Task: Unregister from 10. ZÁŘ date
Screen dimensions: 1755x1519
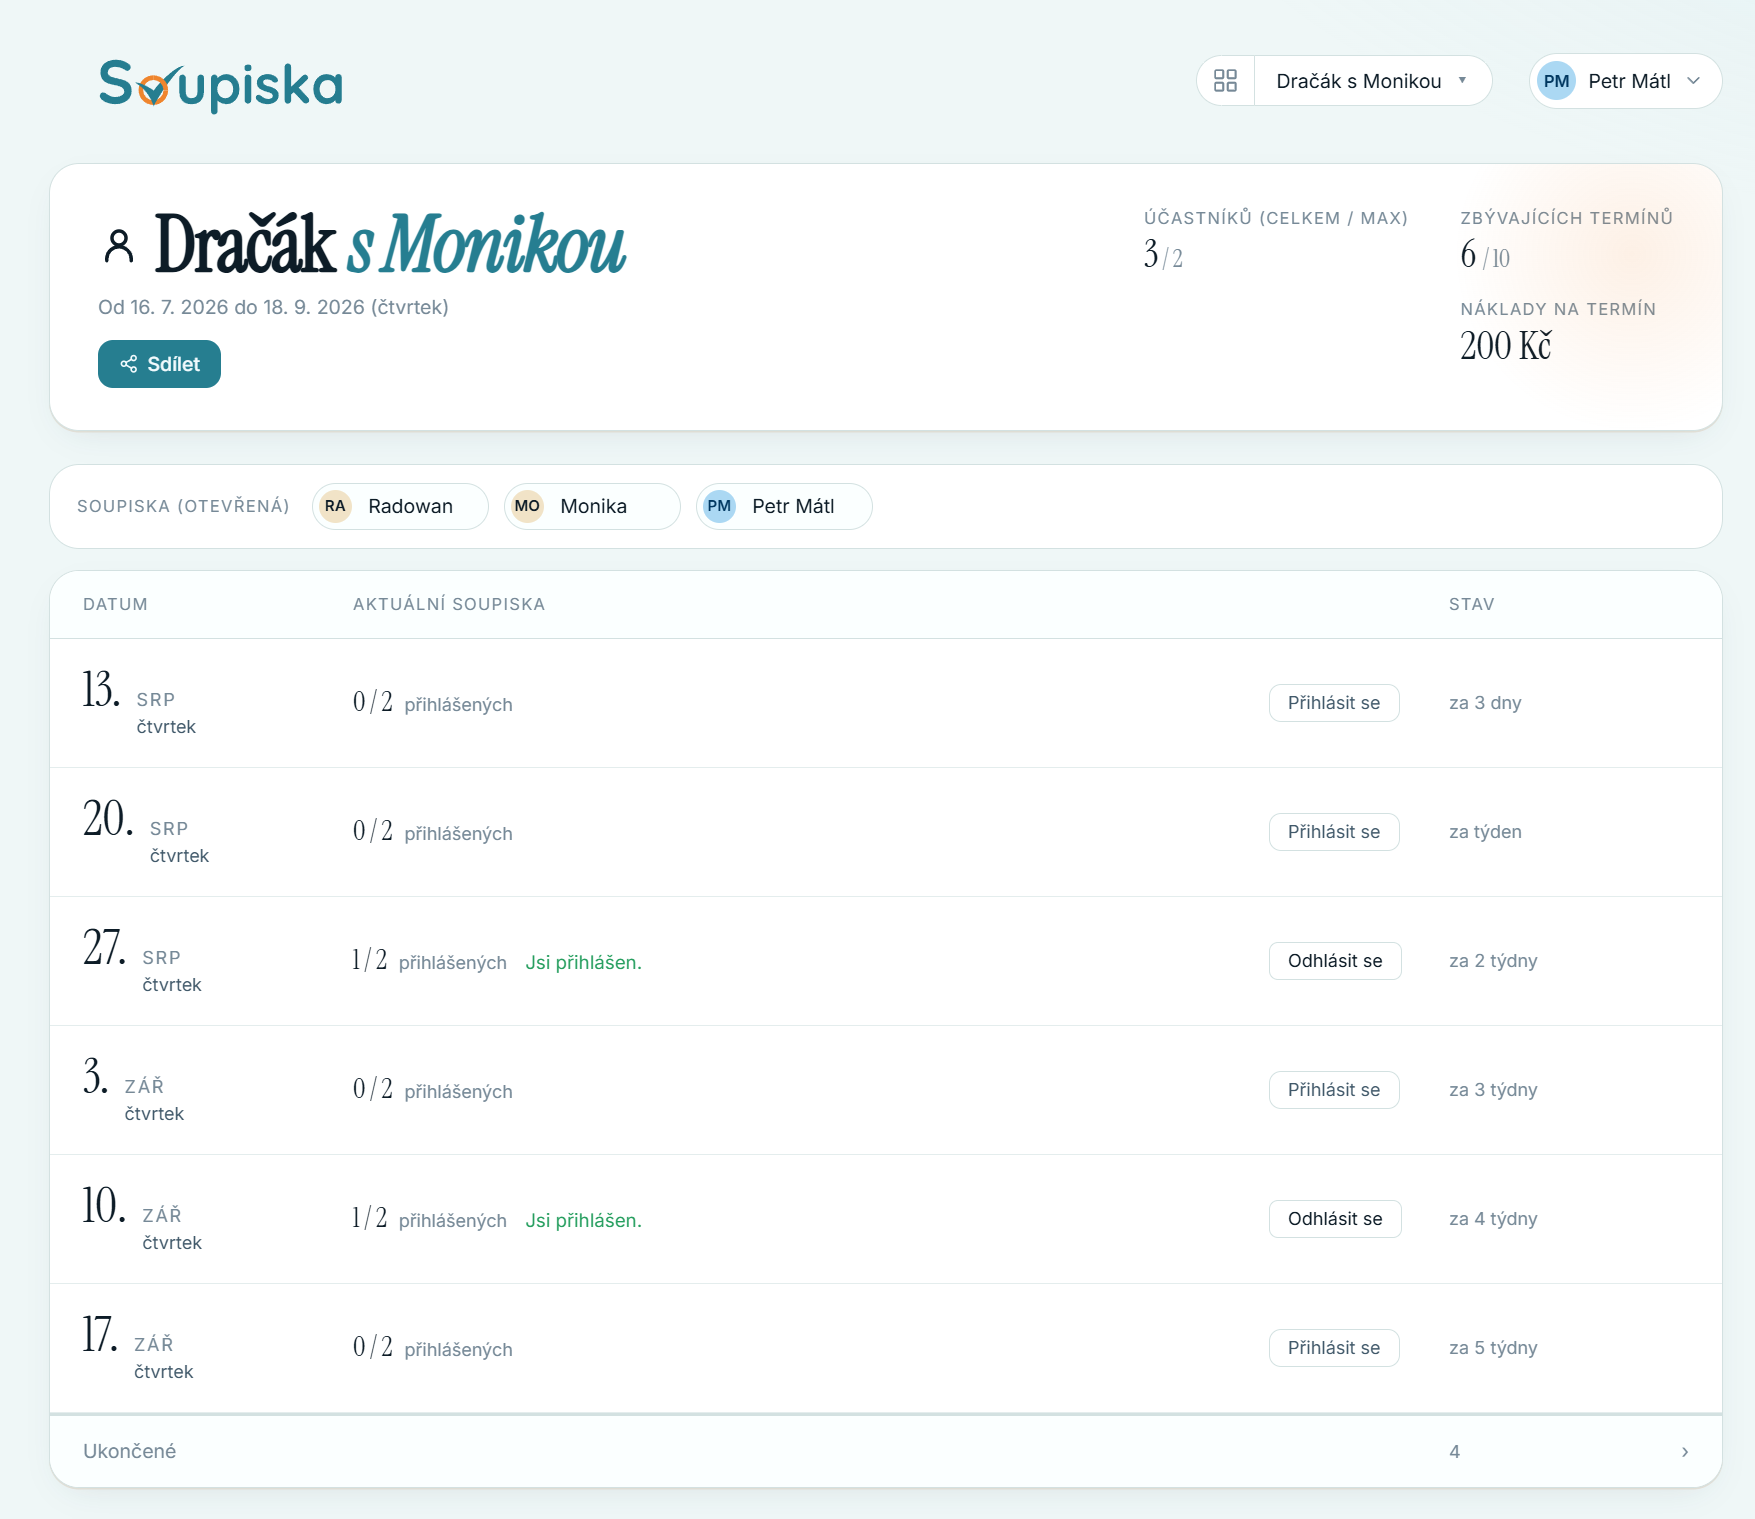Action: pos(1335,1219)
